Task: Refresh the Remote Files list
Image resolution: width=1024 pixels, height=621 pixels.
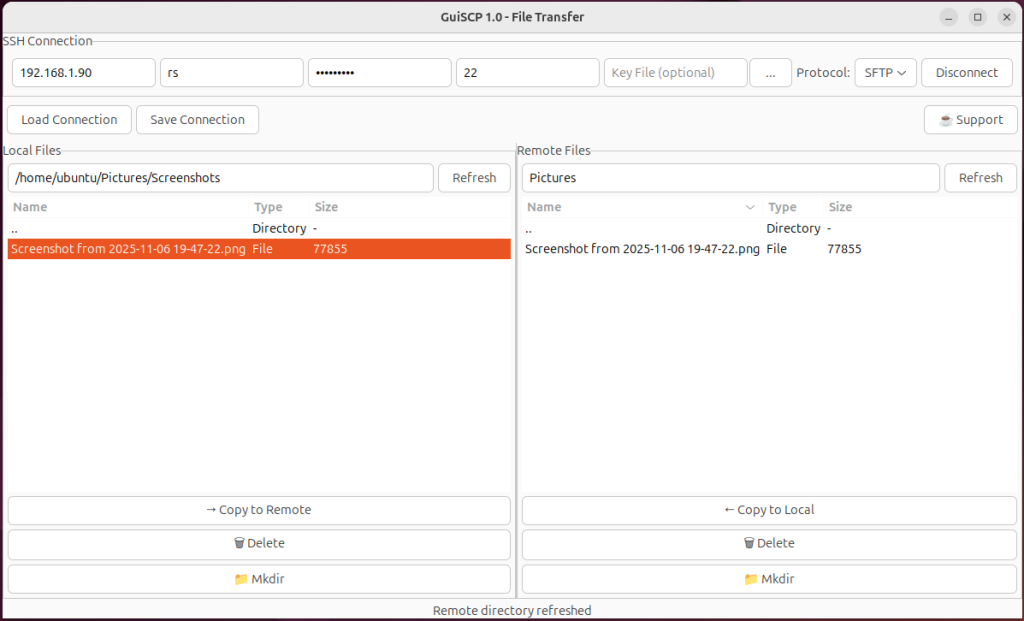Action: point(980,178)
